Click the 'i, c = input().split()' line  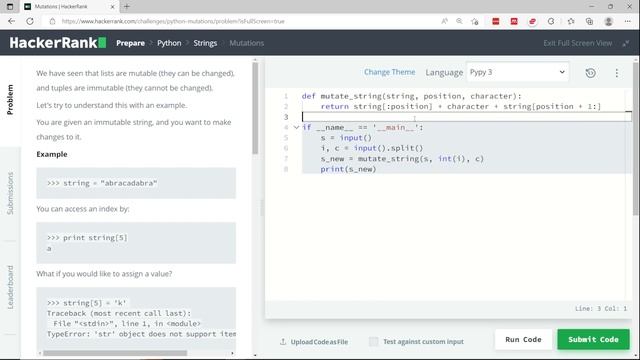(x=372, y=148)
